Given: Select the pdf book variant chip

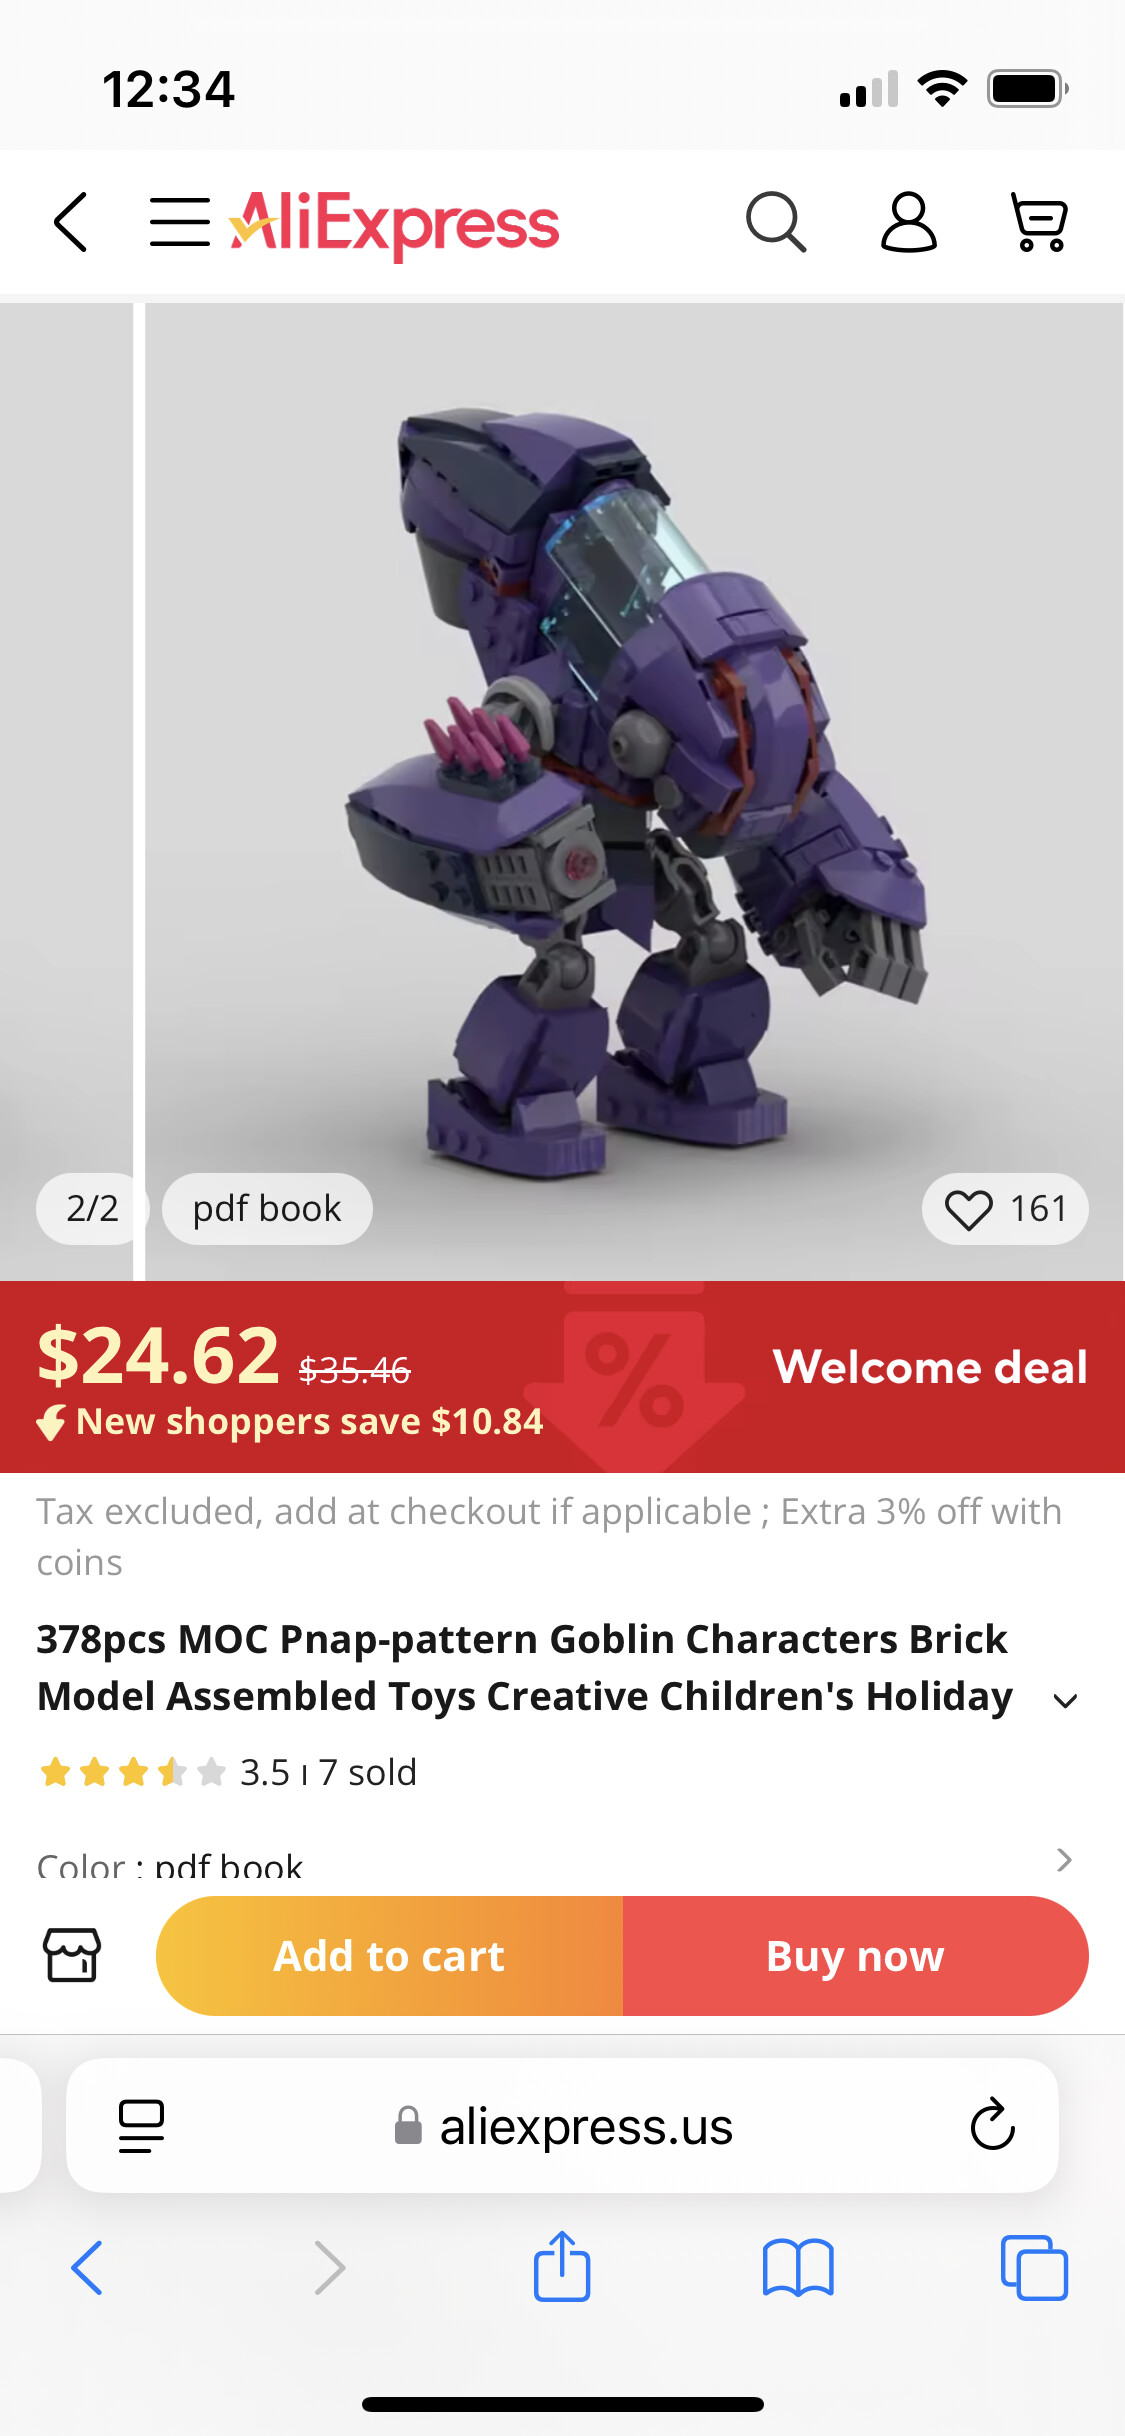Looking at the screenshot, I should (x=267, y=1209).
